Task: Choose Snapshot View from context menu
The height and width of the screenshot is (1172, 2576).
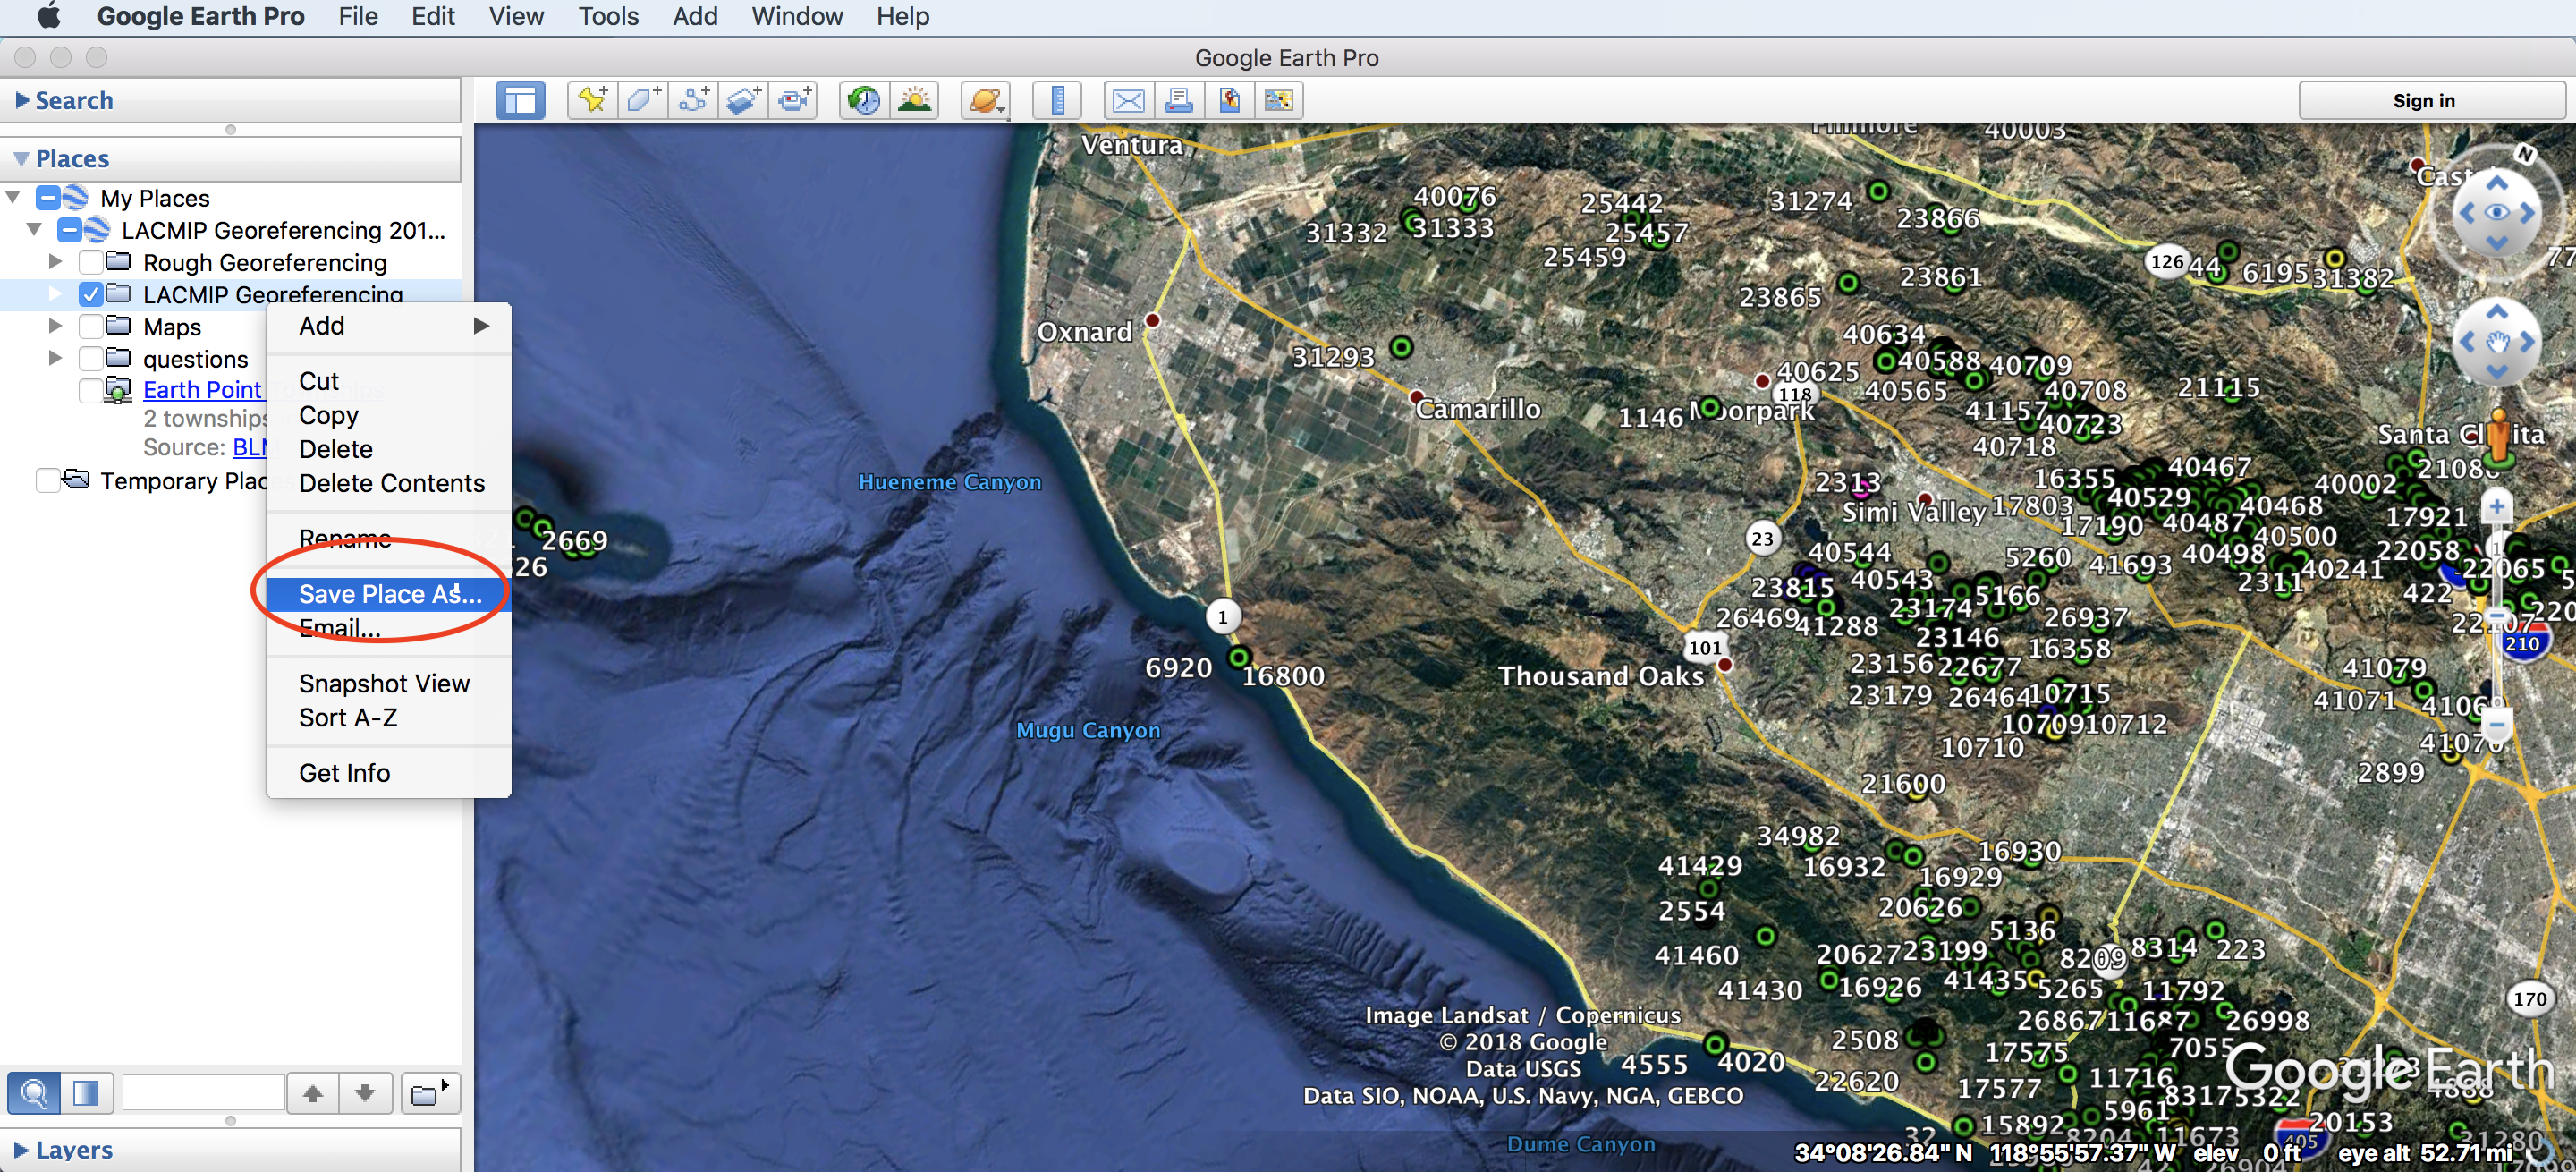Action: point(389,683)
